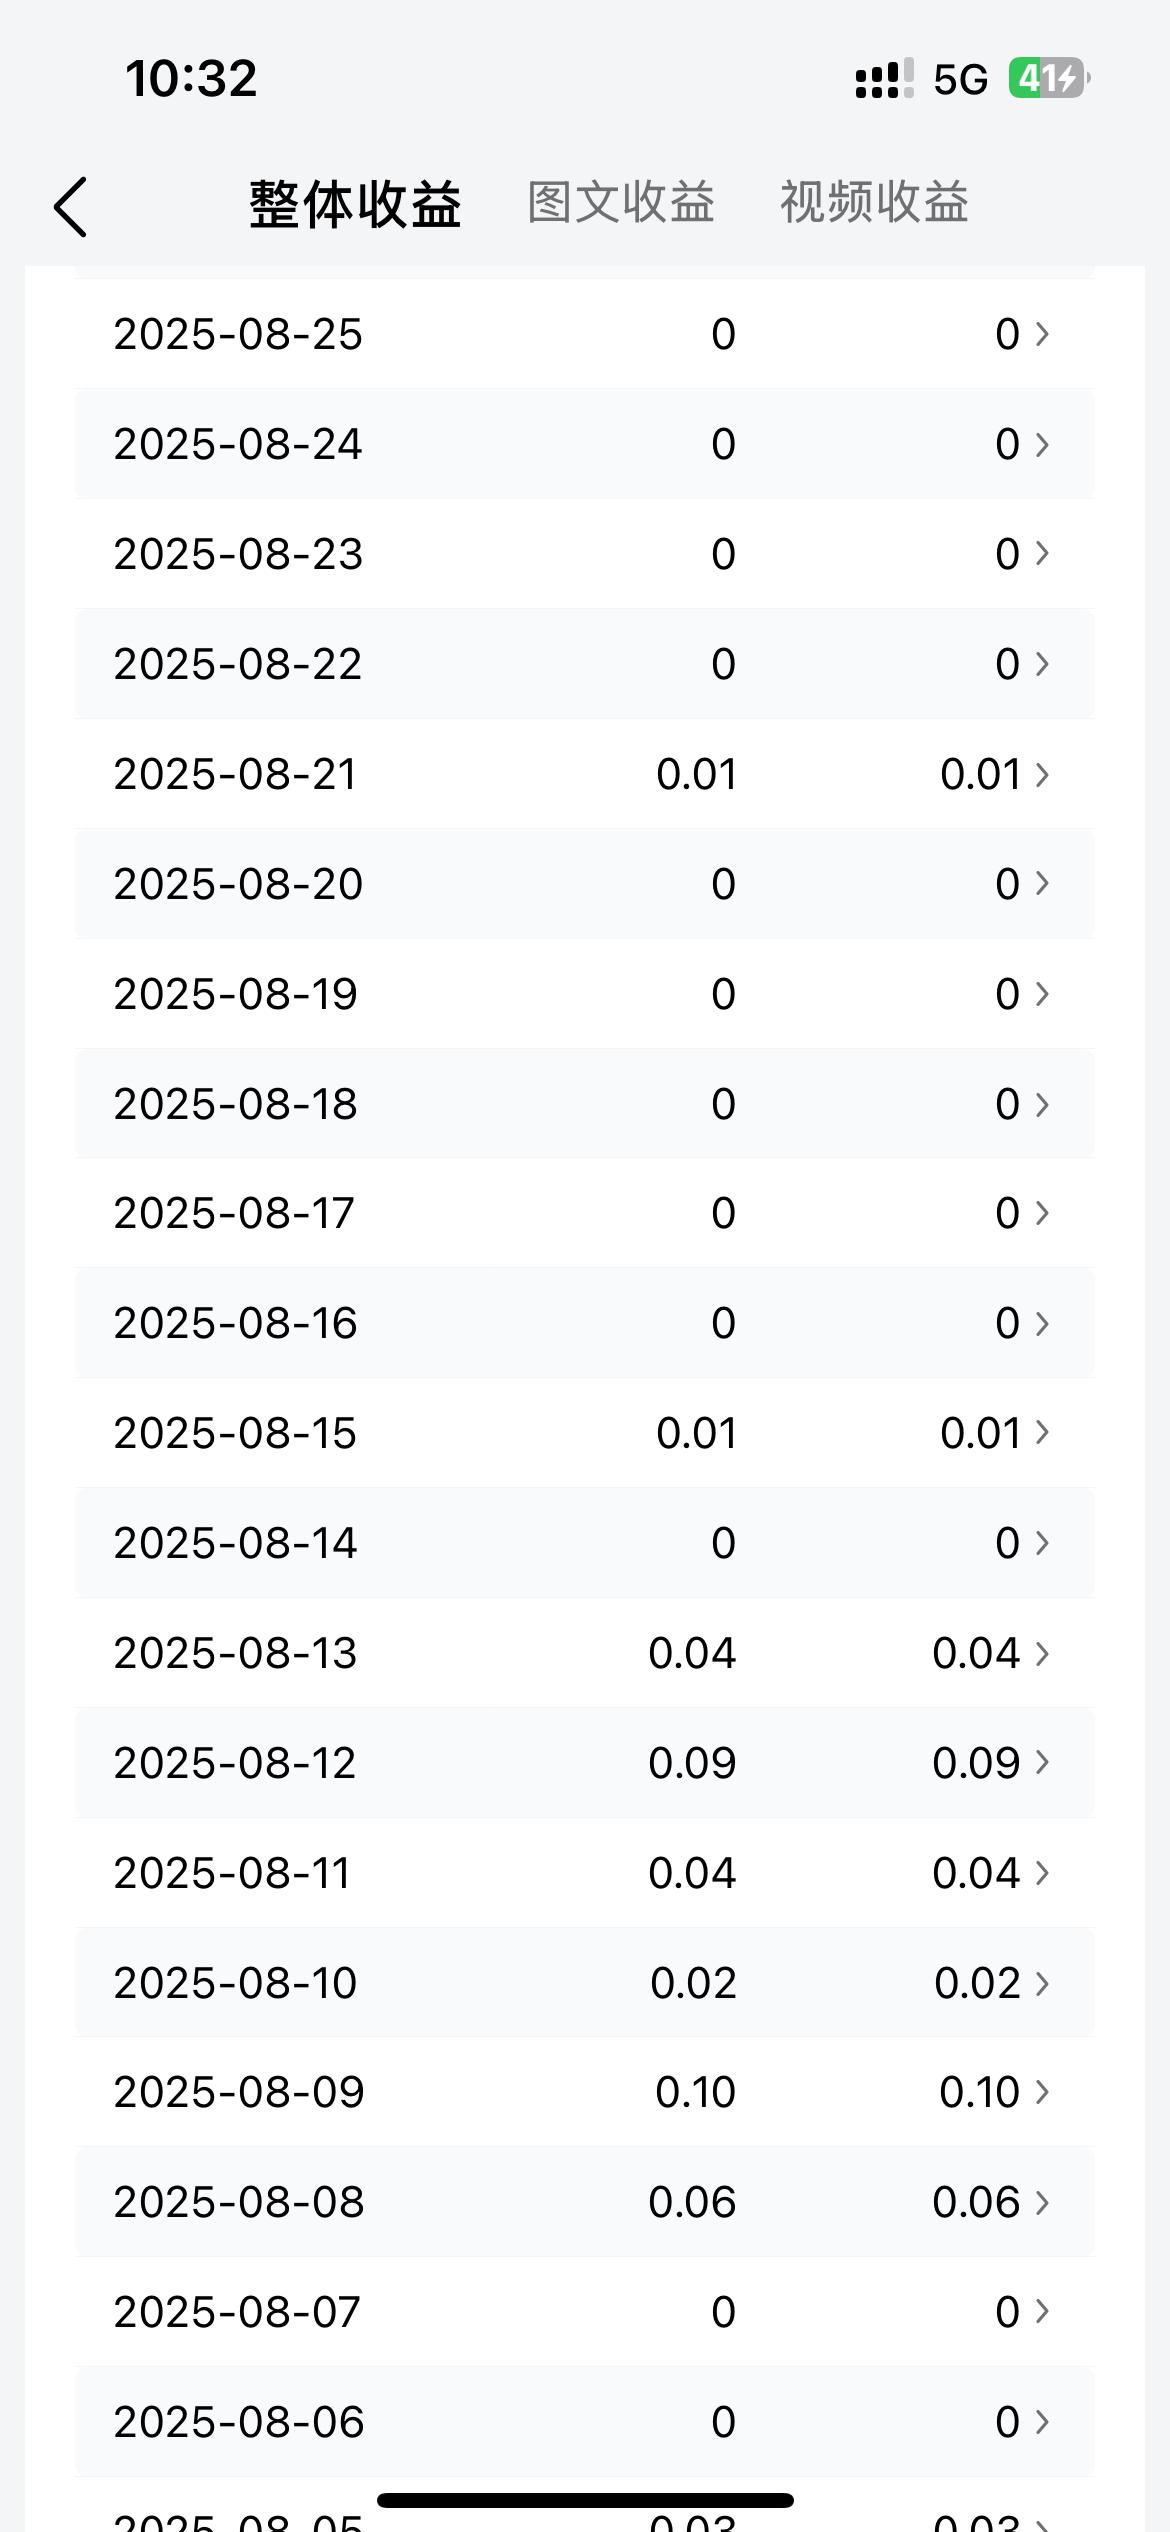Tap the battery indicator in status bar

(x=1048, y=78)
